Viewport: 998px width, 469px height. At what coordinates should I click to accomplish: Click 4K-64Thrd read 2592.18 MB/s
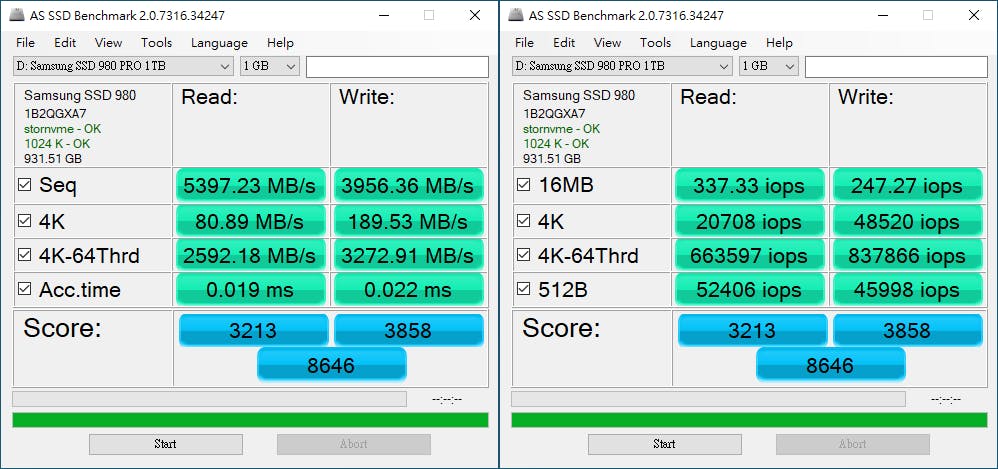[251, 255]
